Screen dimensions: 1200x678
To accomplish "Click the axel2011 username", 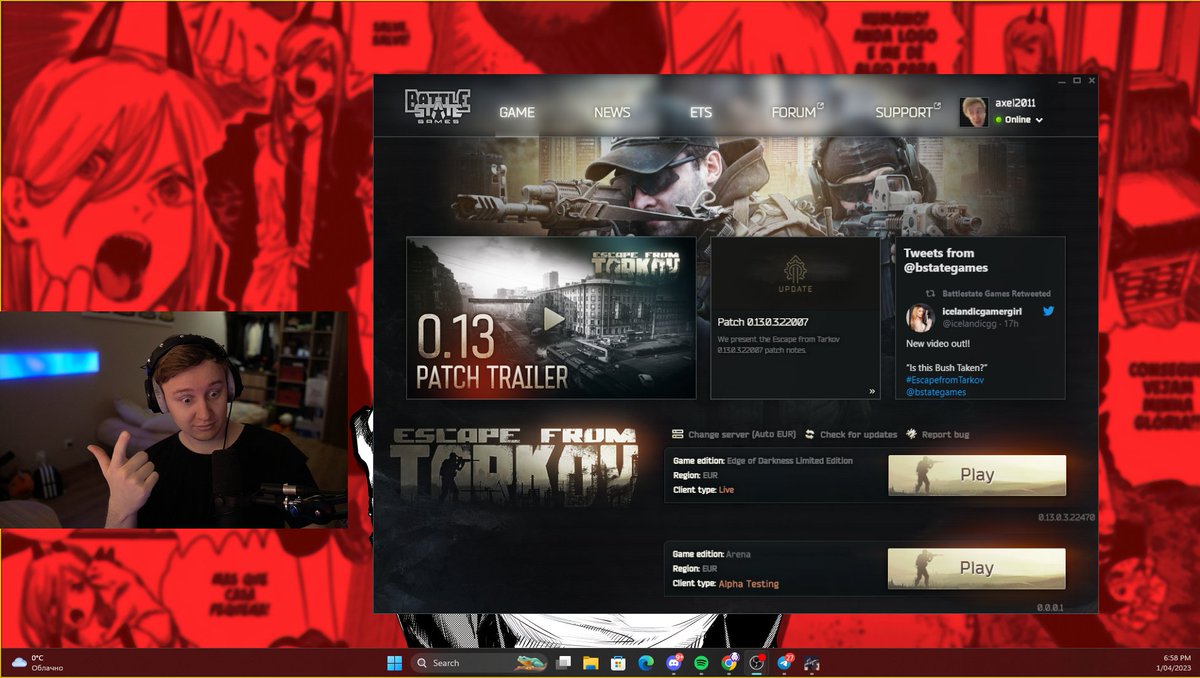I will click(x=1015, y=103).
